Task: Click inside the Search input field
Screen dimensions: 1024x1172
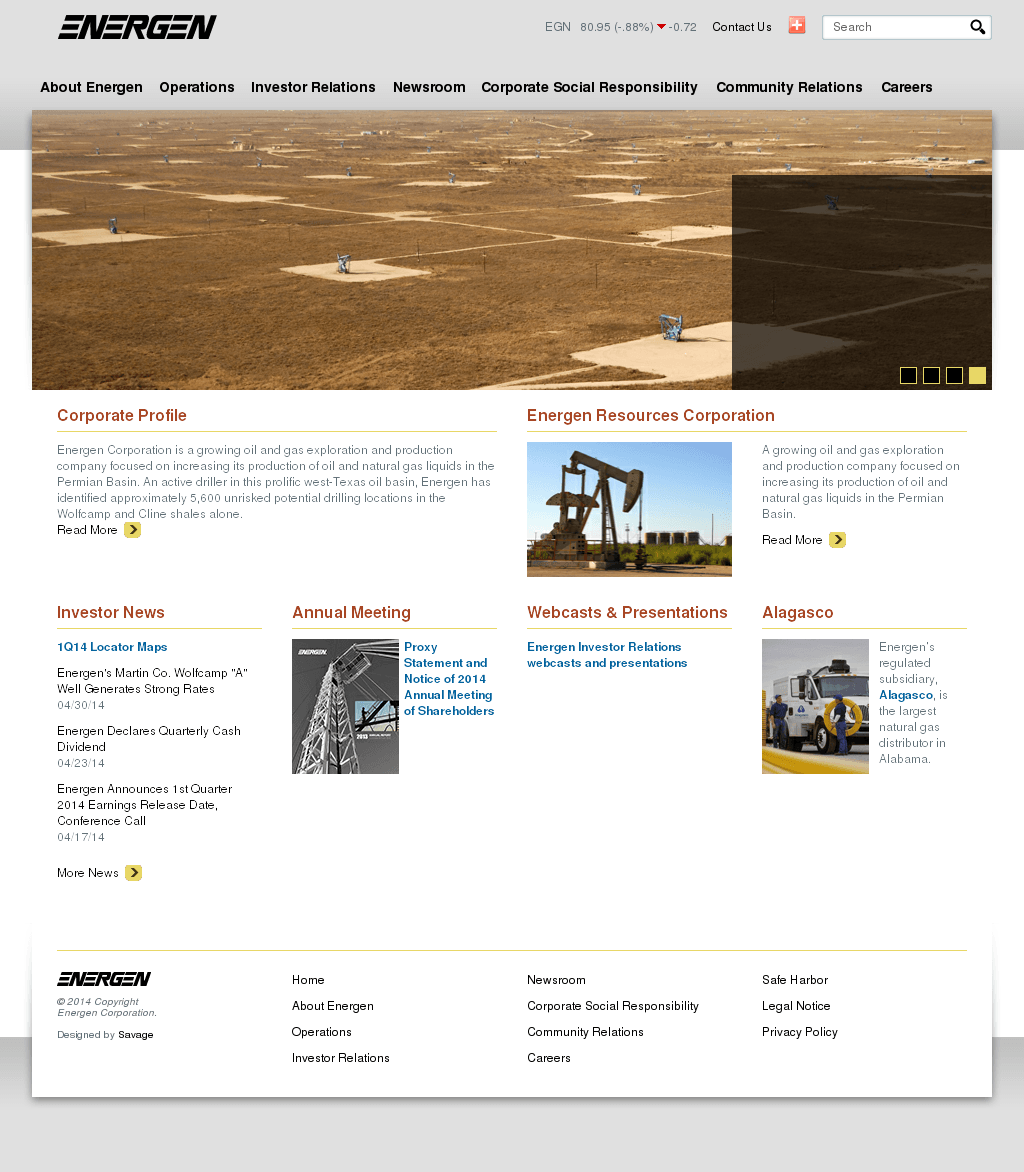Action: 895,27
